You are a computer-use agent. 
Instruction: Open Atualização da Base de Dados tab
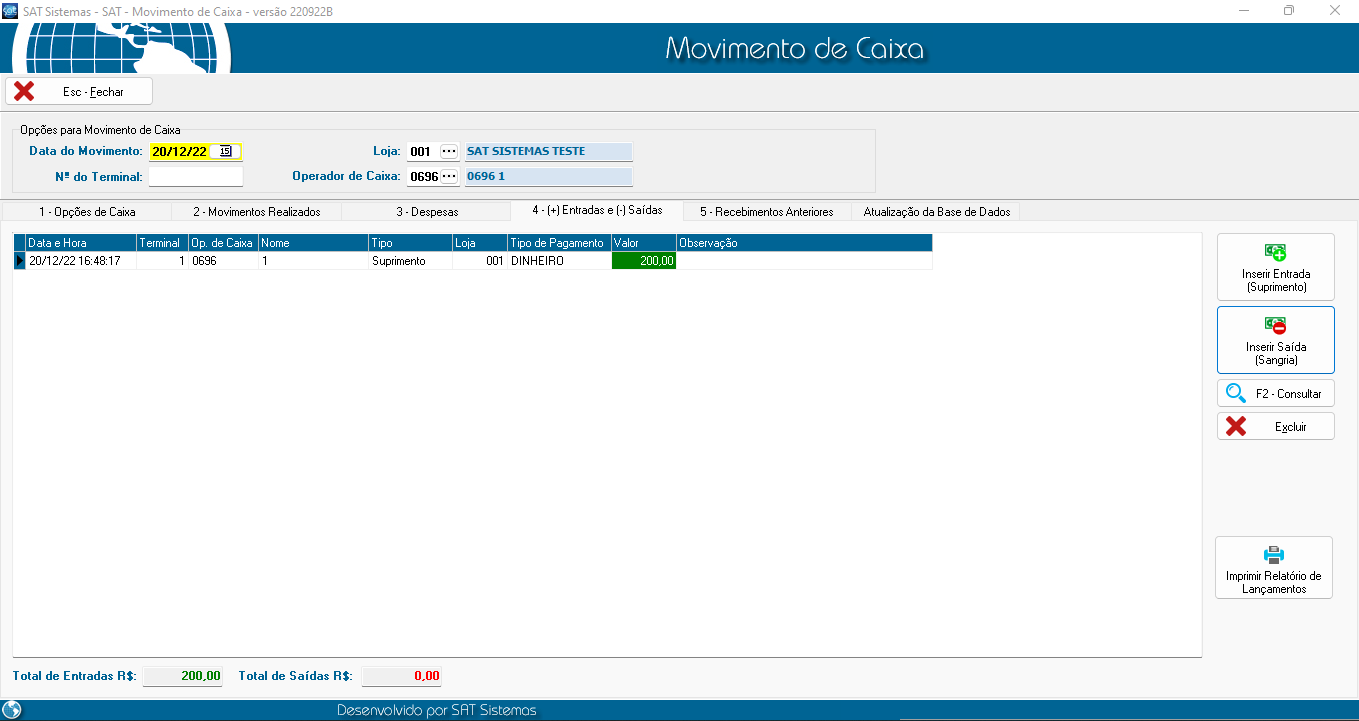936,212
